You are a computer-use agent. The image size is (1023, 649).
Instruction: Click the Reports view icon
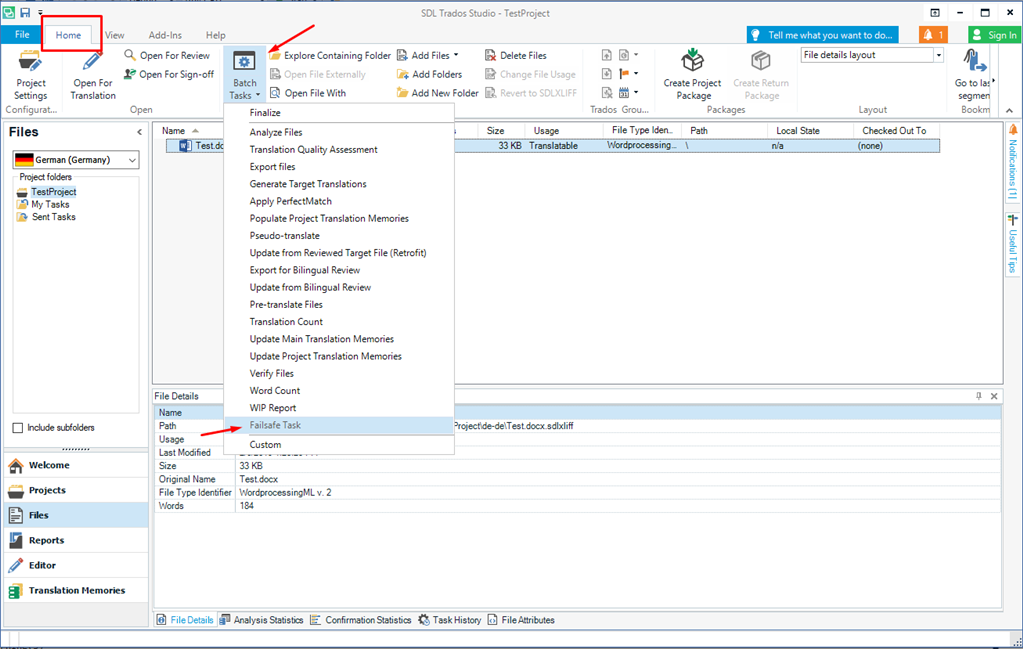point(16,540)
